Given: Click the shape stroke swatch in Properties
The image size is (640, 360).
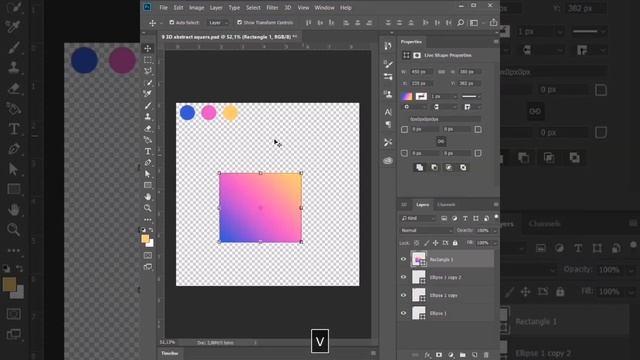Looking at the screenshot, I should [421, 96].
